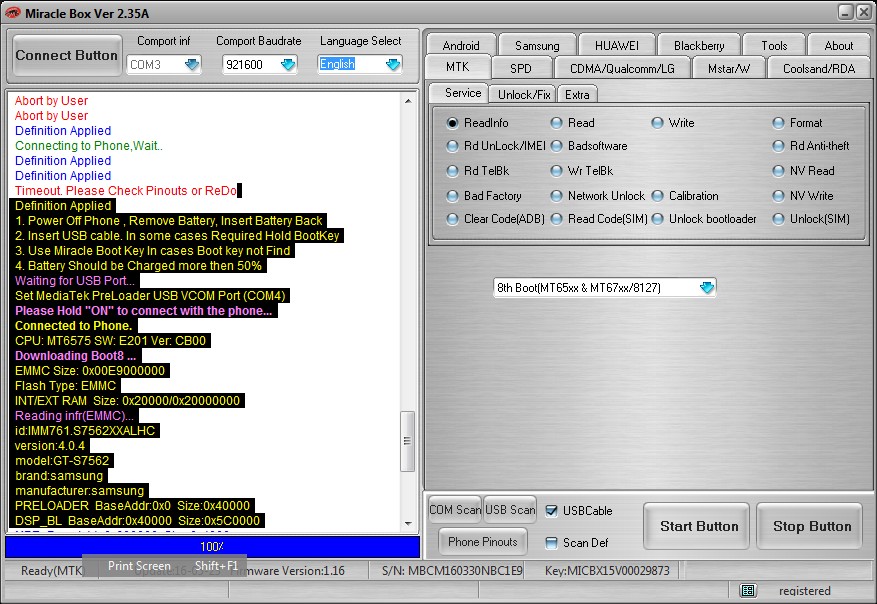Open the Samsung tab

[x=537, y=45]
